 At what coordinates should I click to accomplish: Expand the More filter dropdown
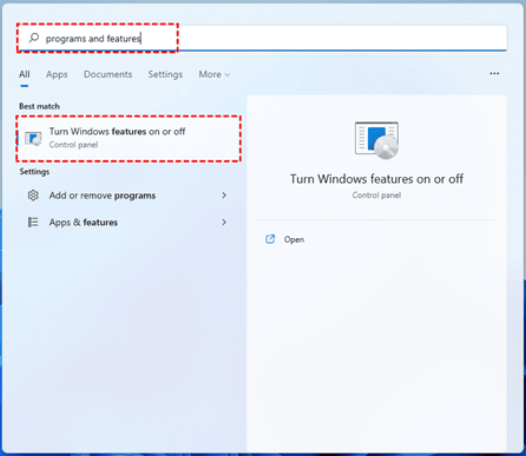(x=214, y=74)
